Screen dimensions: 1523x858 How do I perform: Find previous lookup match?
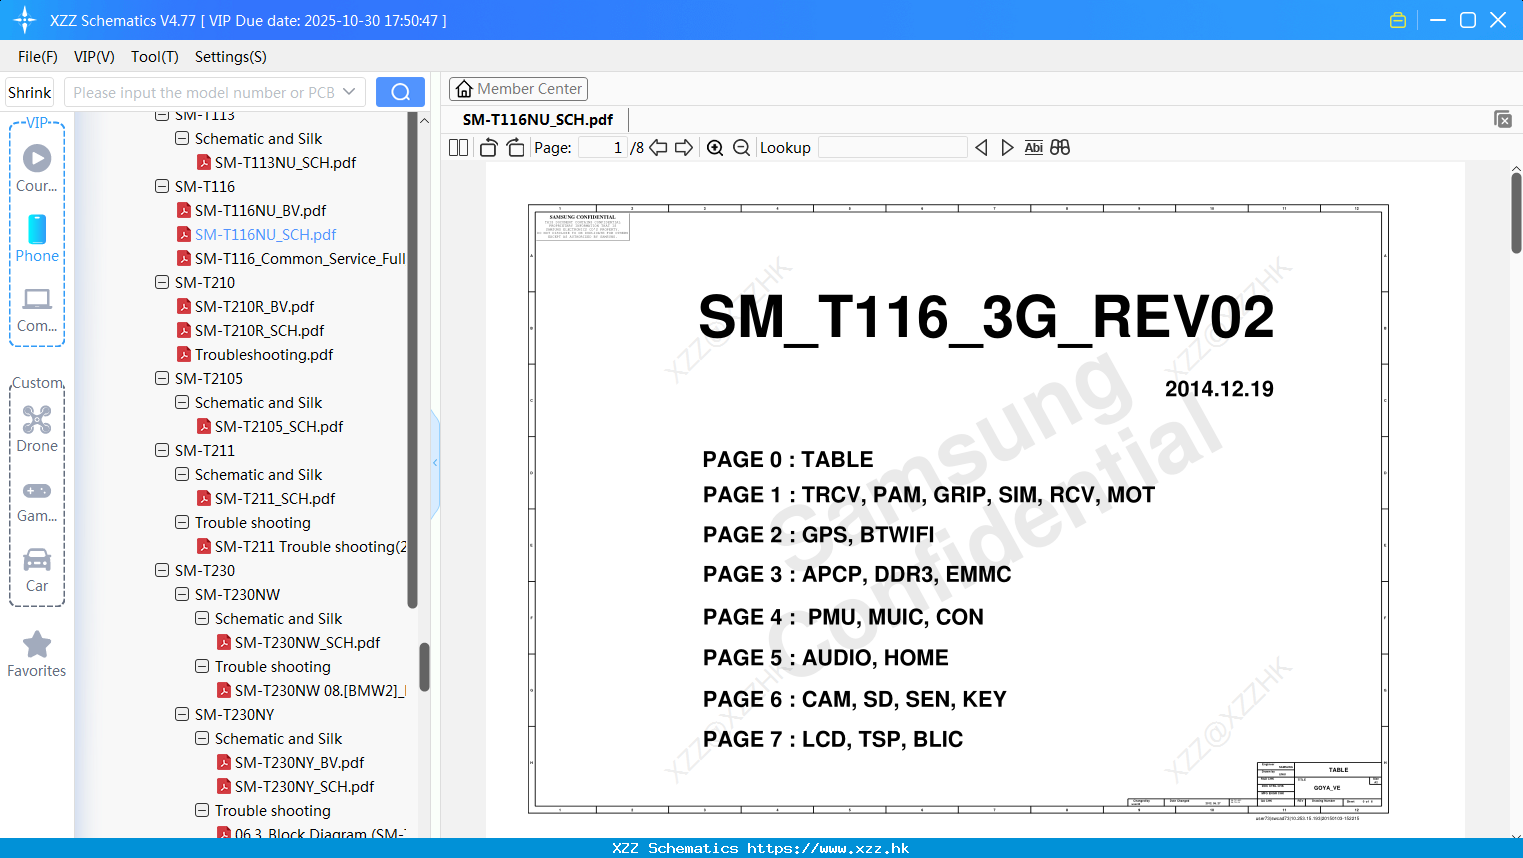[x=981, y=148]
